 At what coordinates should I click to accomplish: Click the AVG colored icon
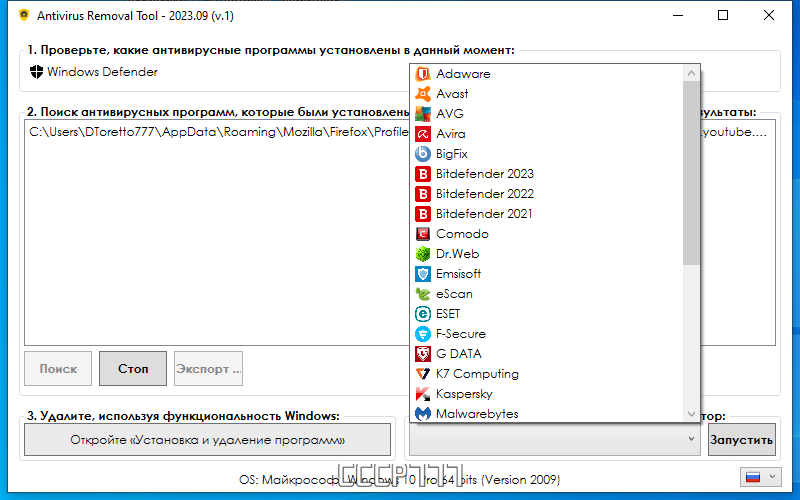click(423, 114)
